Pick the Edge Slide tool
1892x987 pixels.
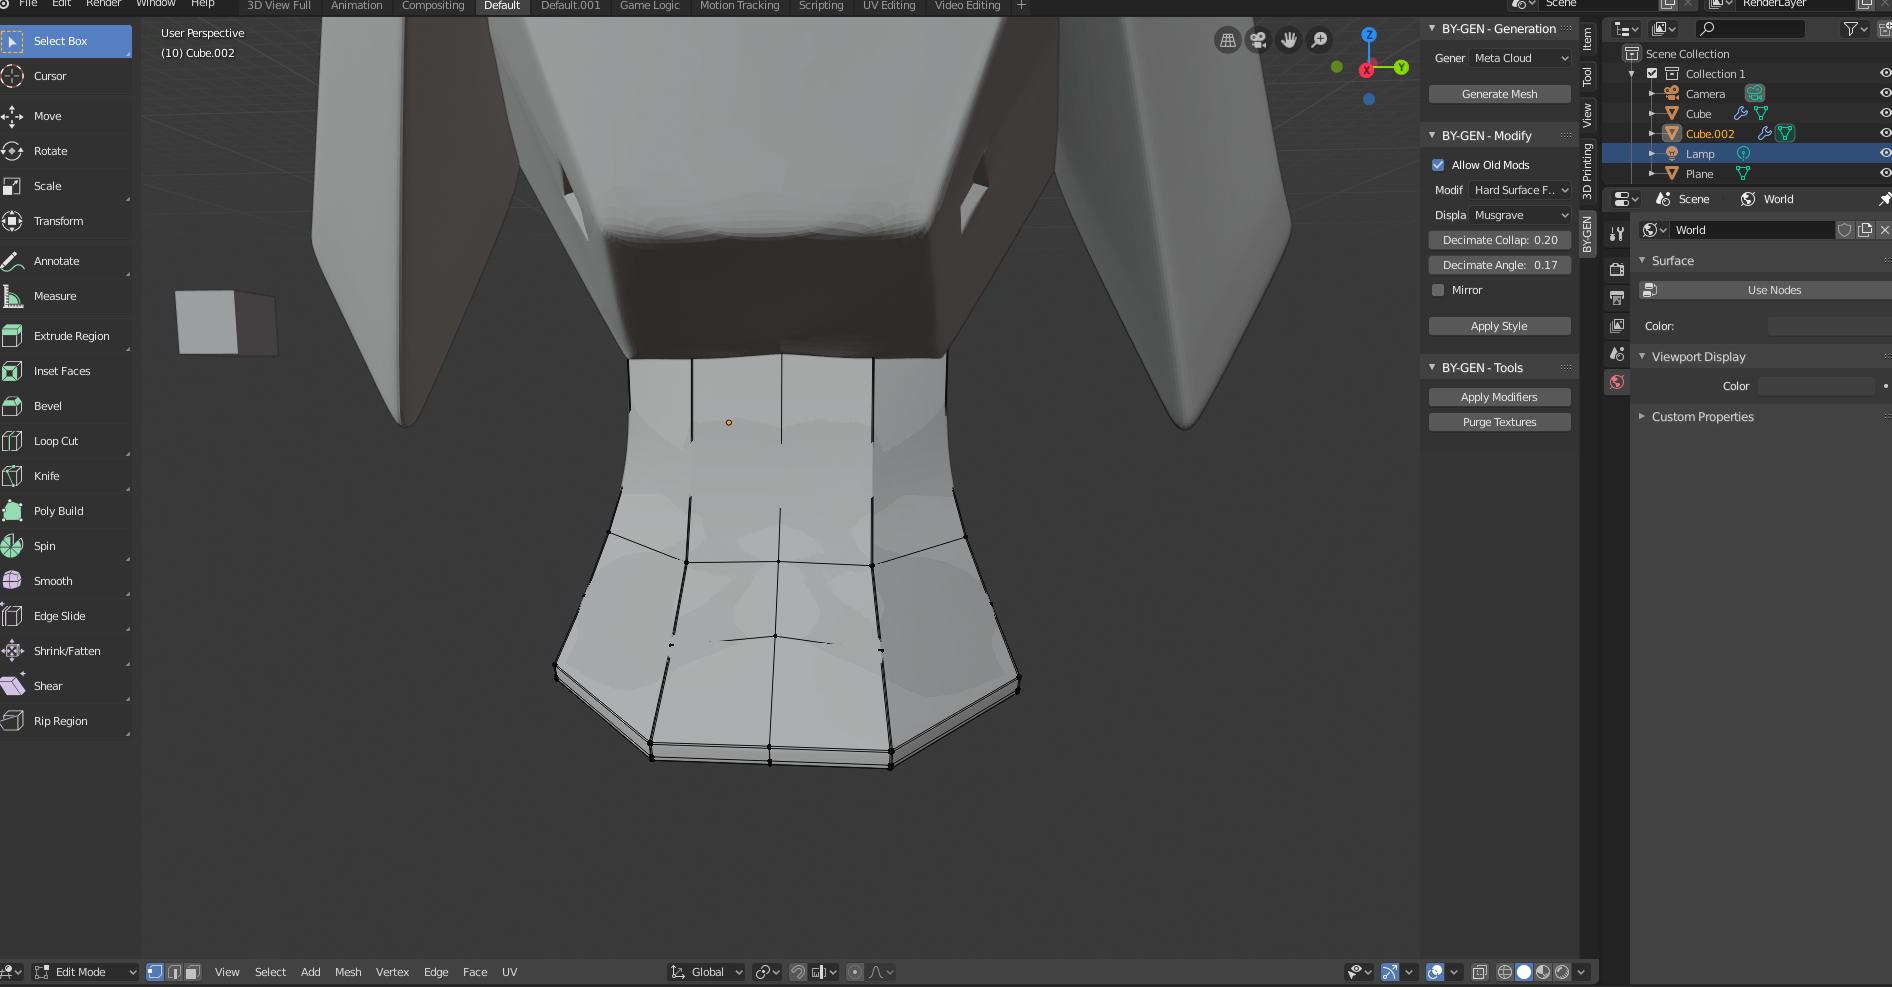tap(65, 616)
